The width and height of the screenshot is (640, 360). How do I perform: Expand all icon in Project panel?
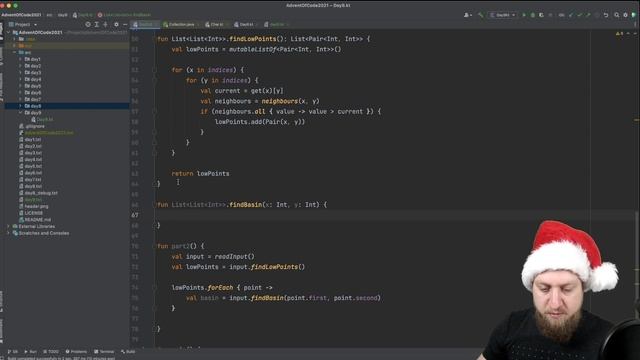[97, 24]
